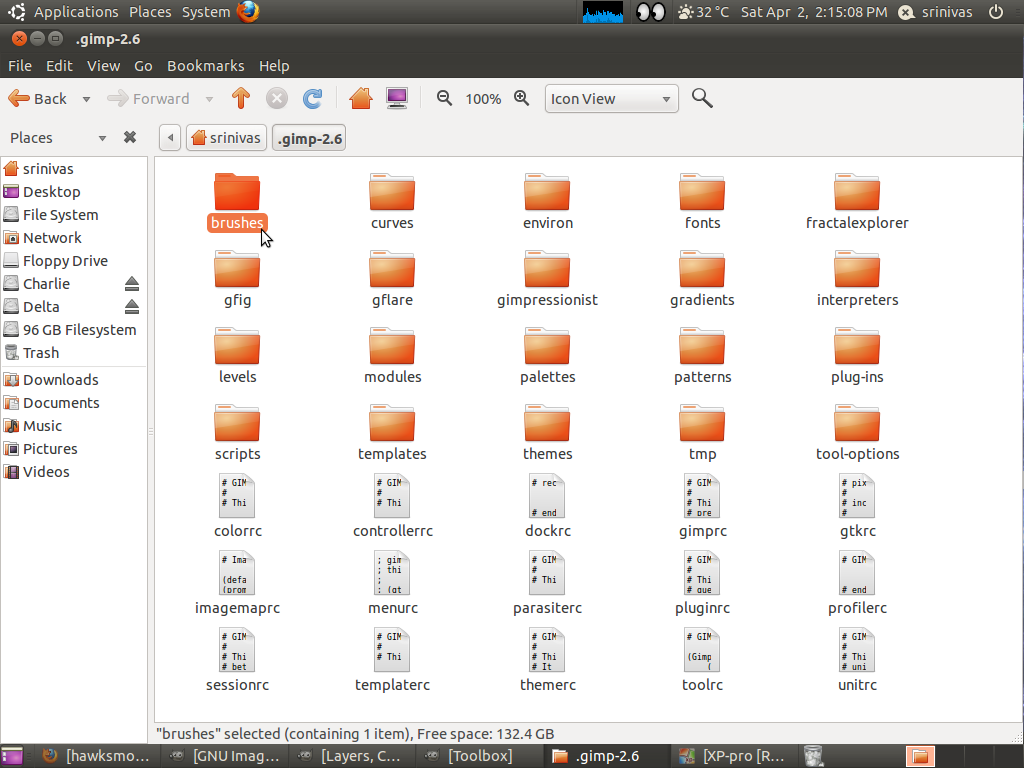Zoom in the icon view
The width and height of the screenshot is (1024, 768).
[521, 98]
